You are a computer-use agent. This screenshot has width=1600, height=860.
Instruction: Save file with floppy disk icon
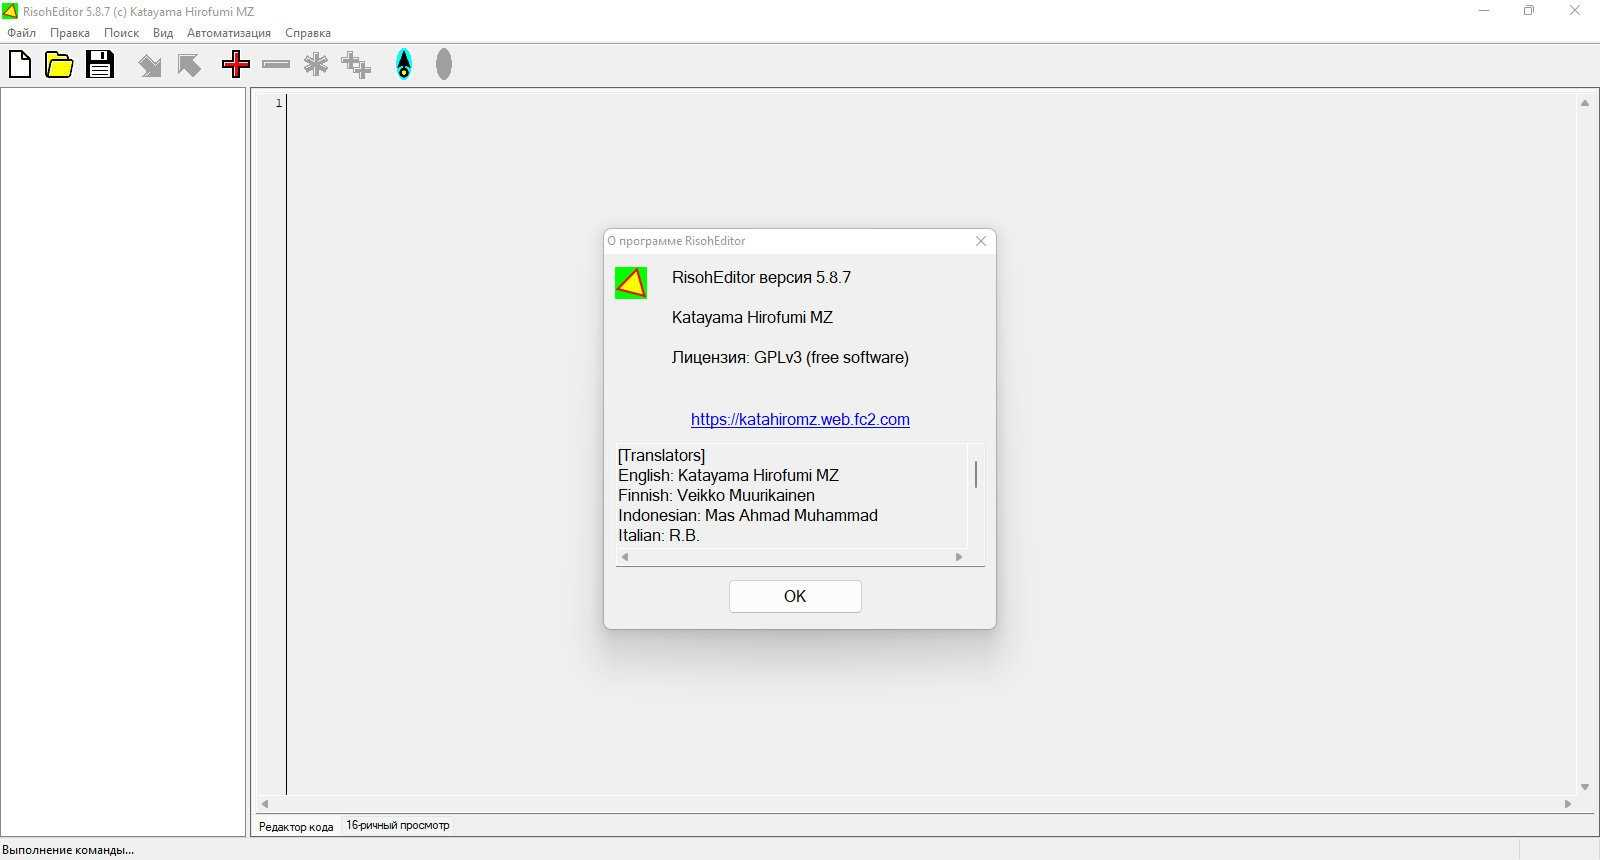pyautogui.click(x=100, y=65)
